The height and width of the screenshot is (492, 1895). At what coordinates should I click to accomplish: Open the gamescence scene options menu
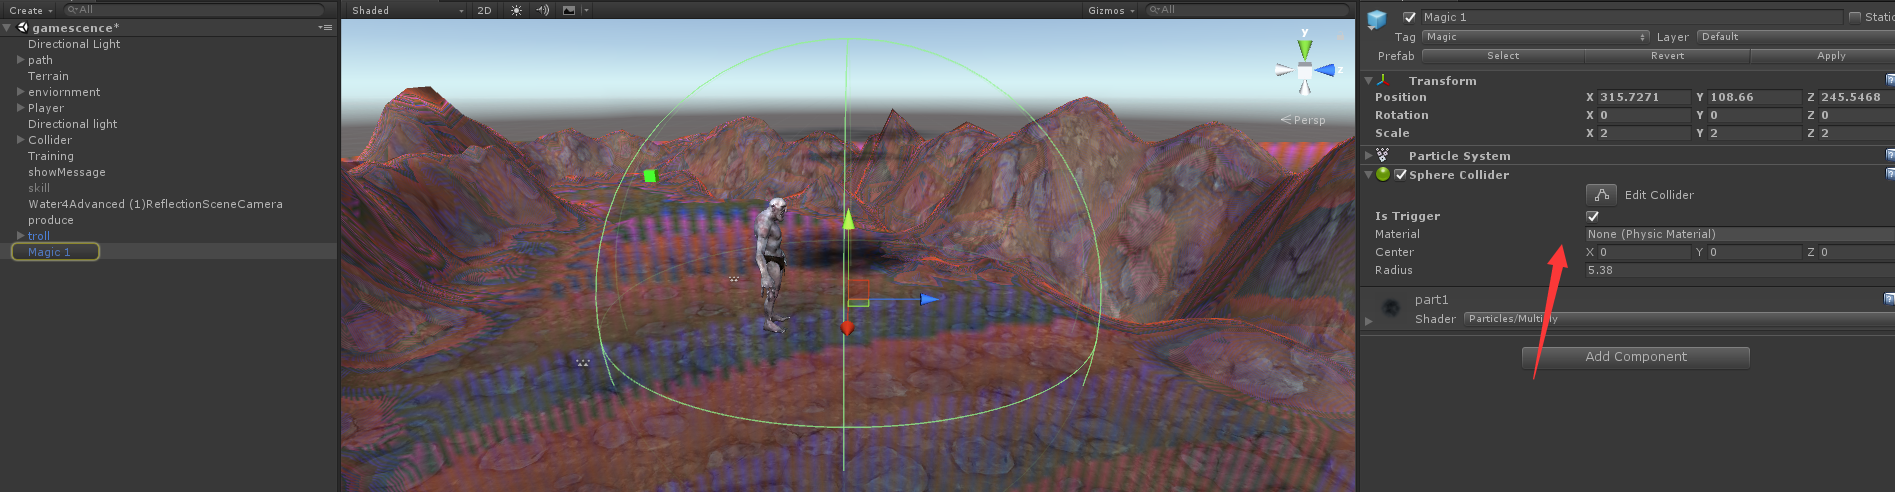click(x=325, y=27)
